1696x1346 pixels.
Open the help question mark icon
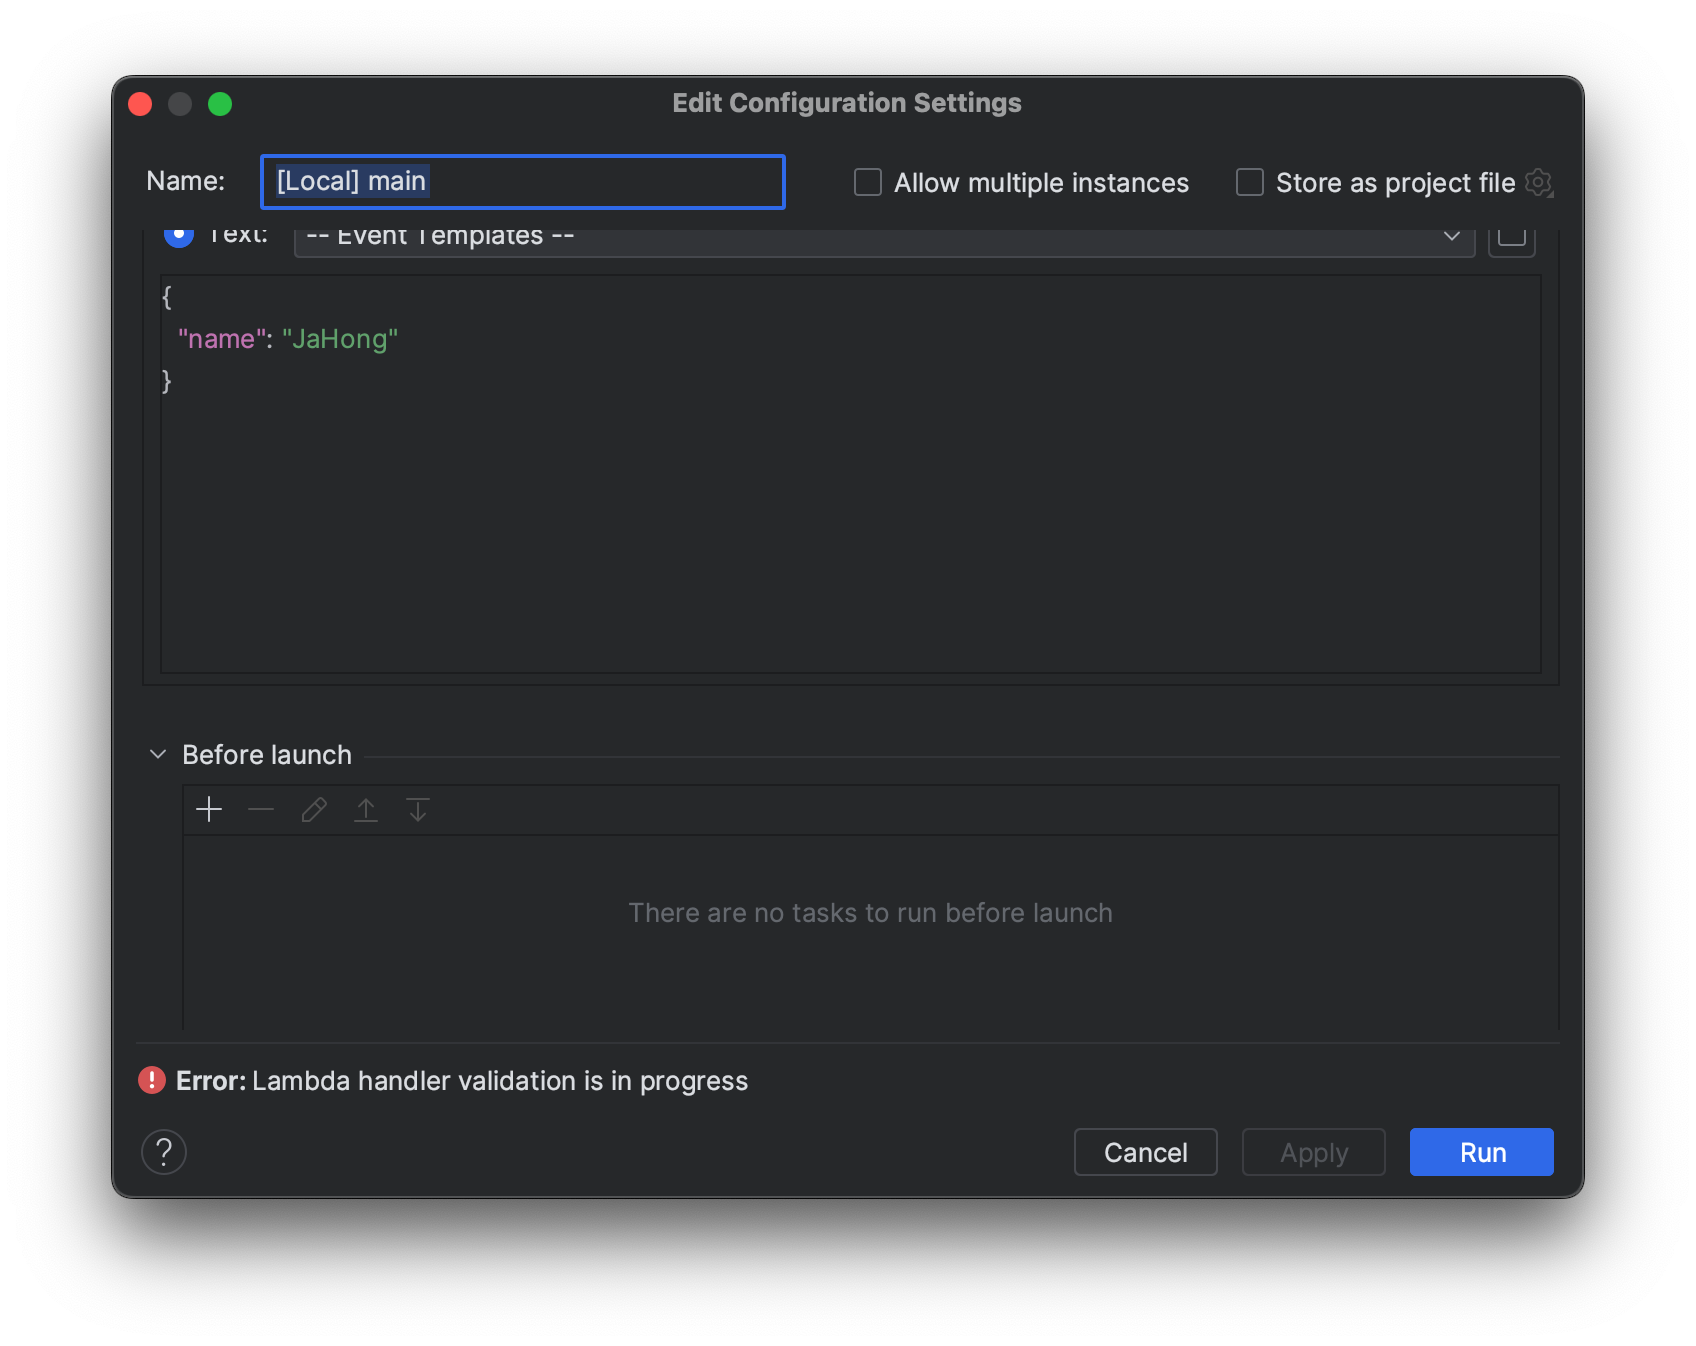164,1152
